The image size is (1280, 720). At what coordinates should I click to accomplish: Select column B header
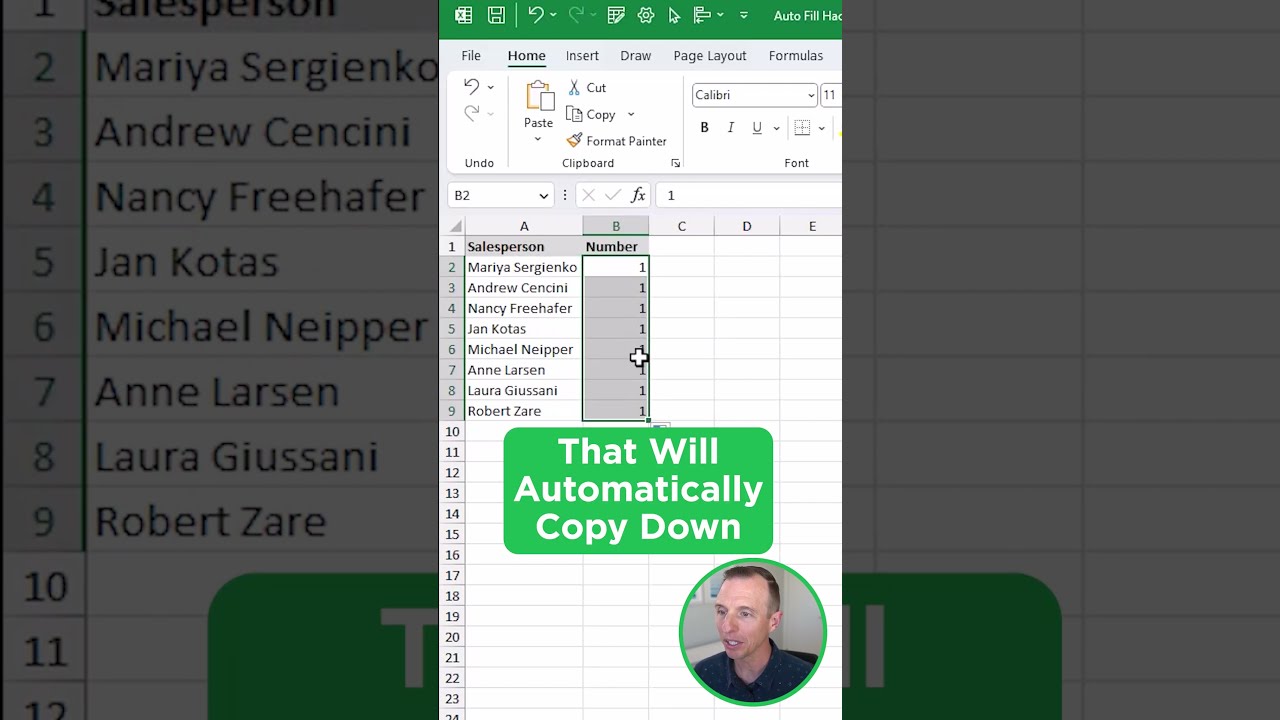(616, 226)
